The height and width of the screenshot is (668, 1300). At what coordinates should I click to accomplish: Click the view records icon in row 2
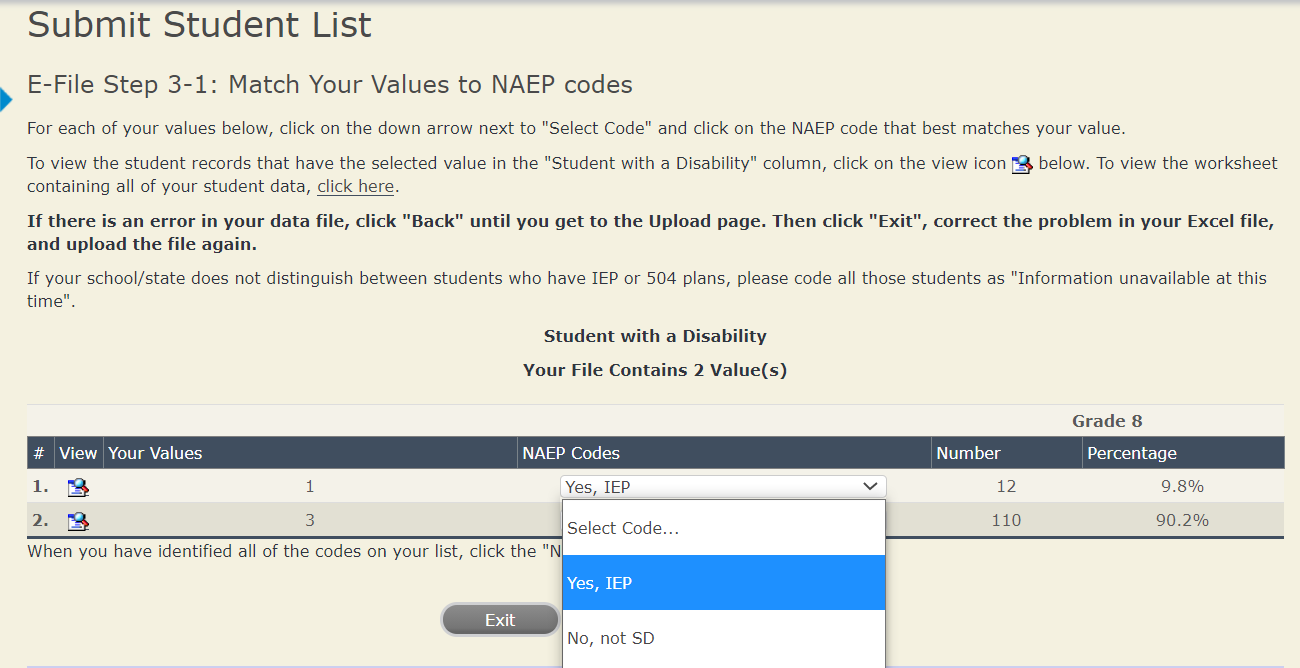point(78,521)
